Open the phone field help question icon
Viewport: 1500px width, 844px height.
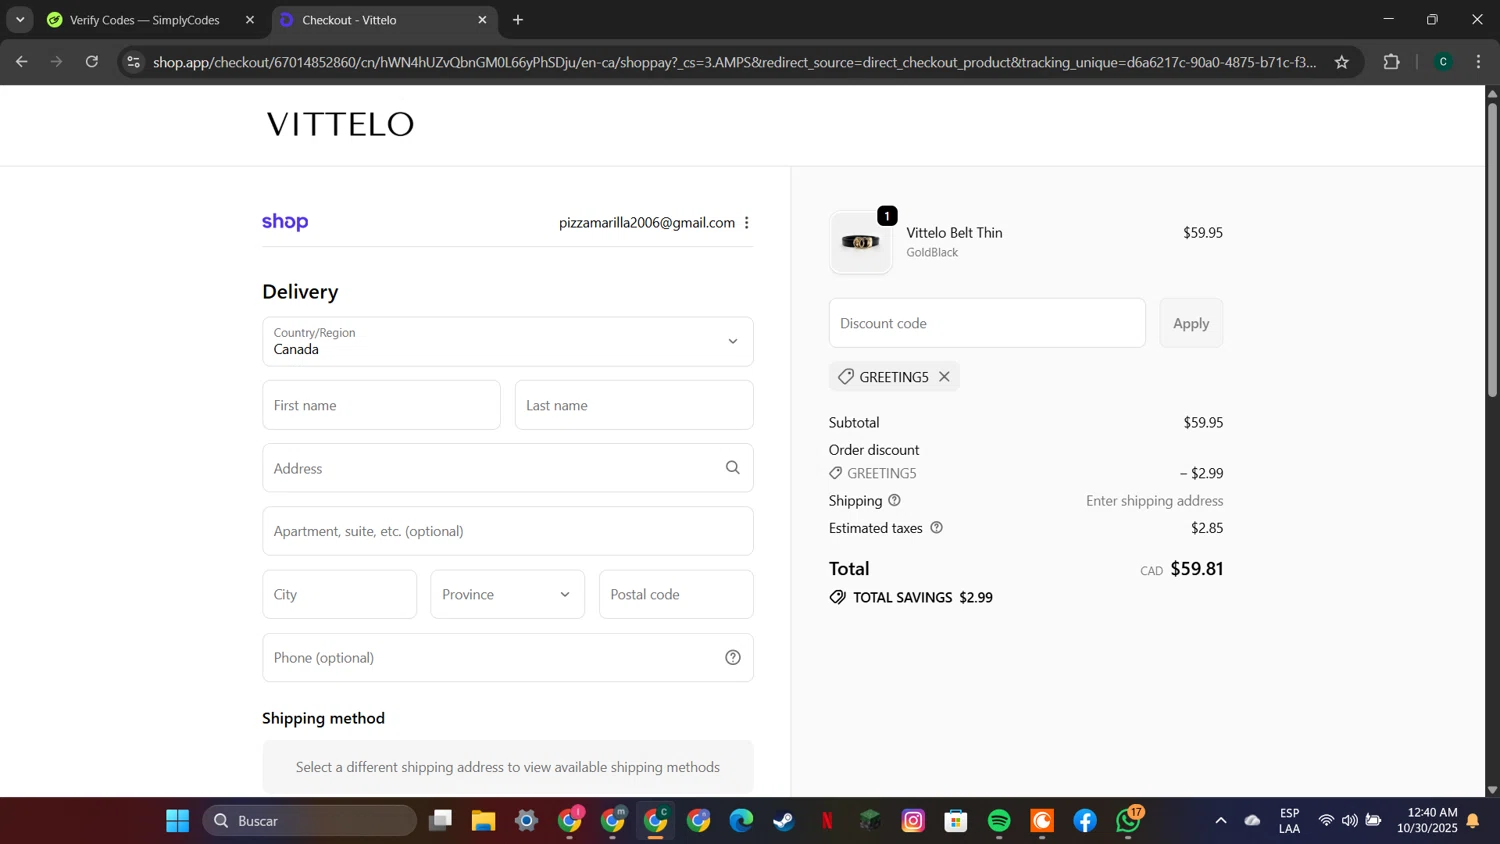coord(733,658)
